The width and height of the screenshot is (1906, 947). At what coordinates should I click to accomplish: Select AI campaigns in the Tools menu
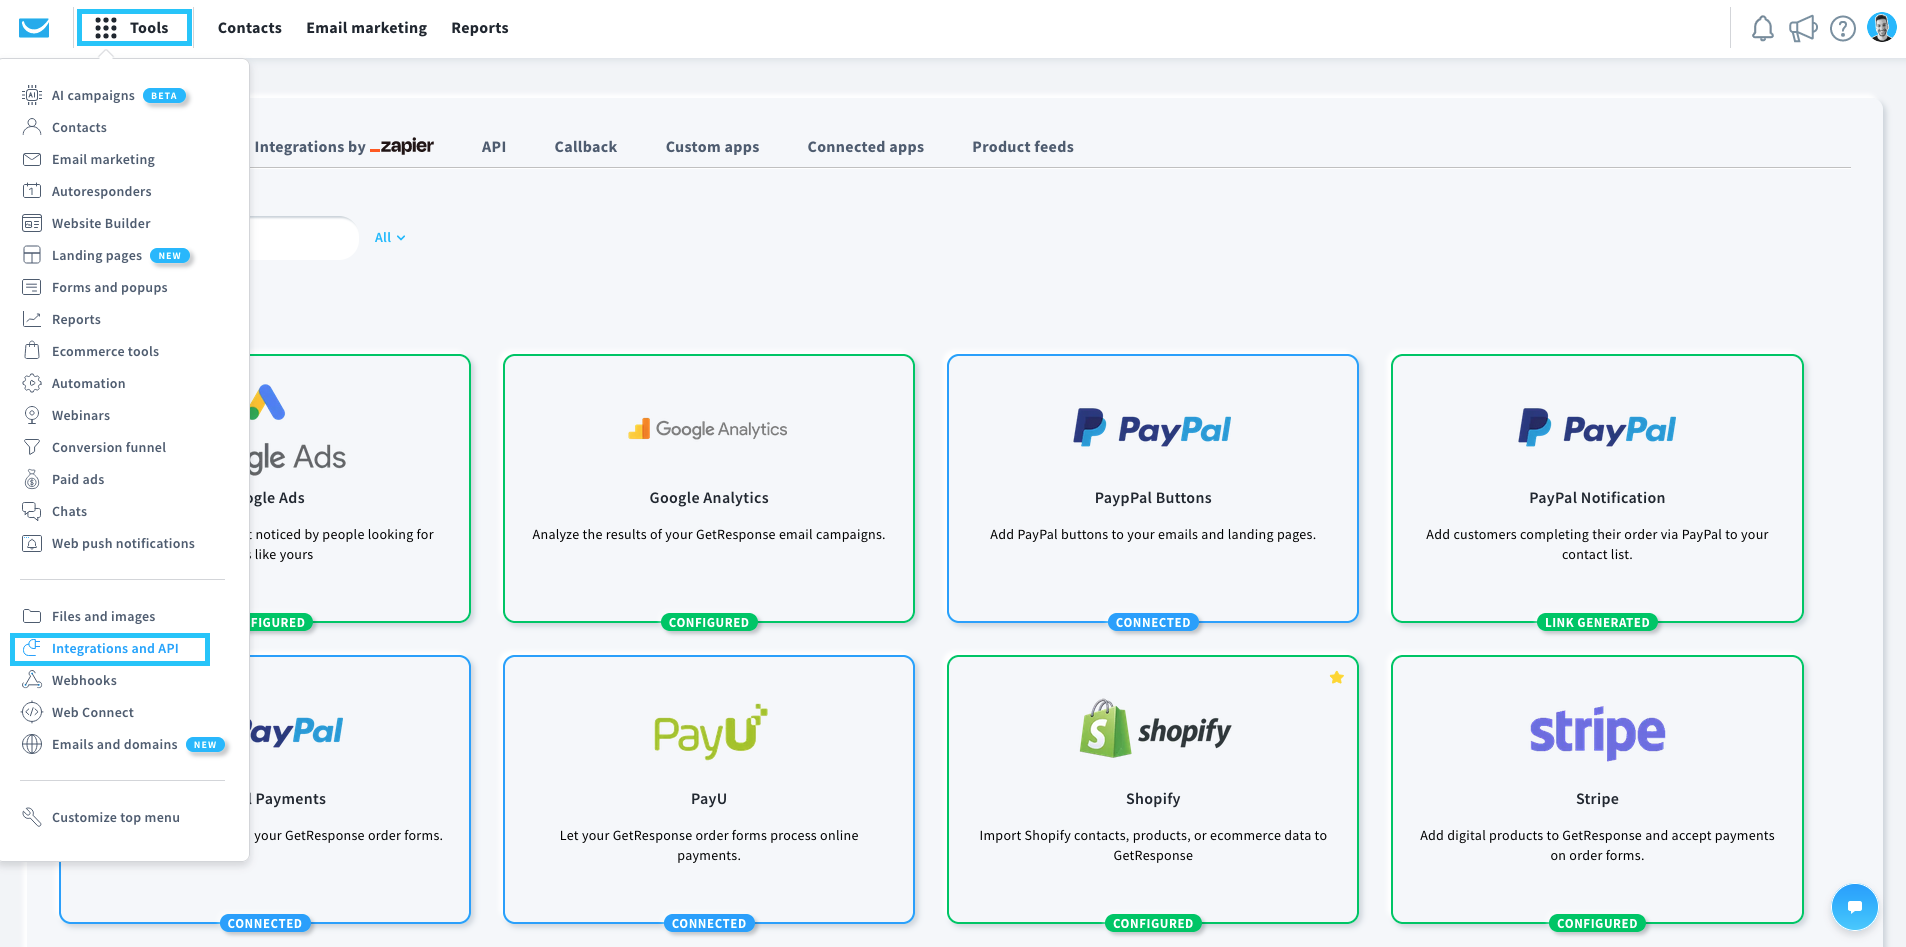pos(93,95)
